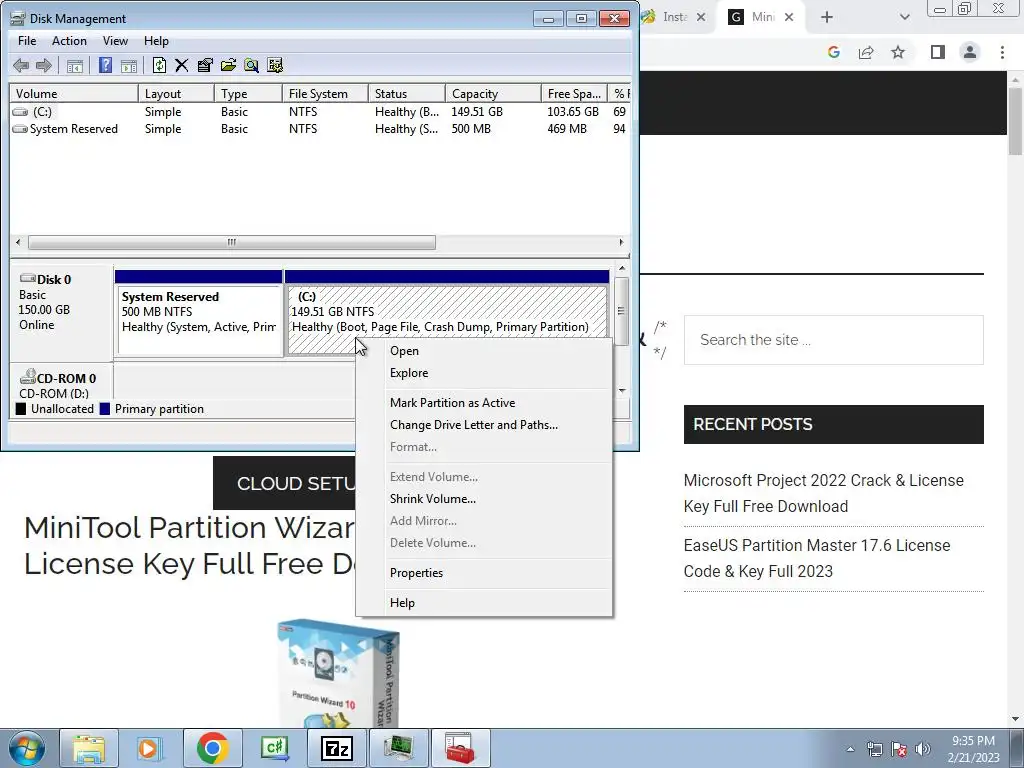
Task: Open the Help menu in the menu bar
Action: click(156, 40)
